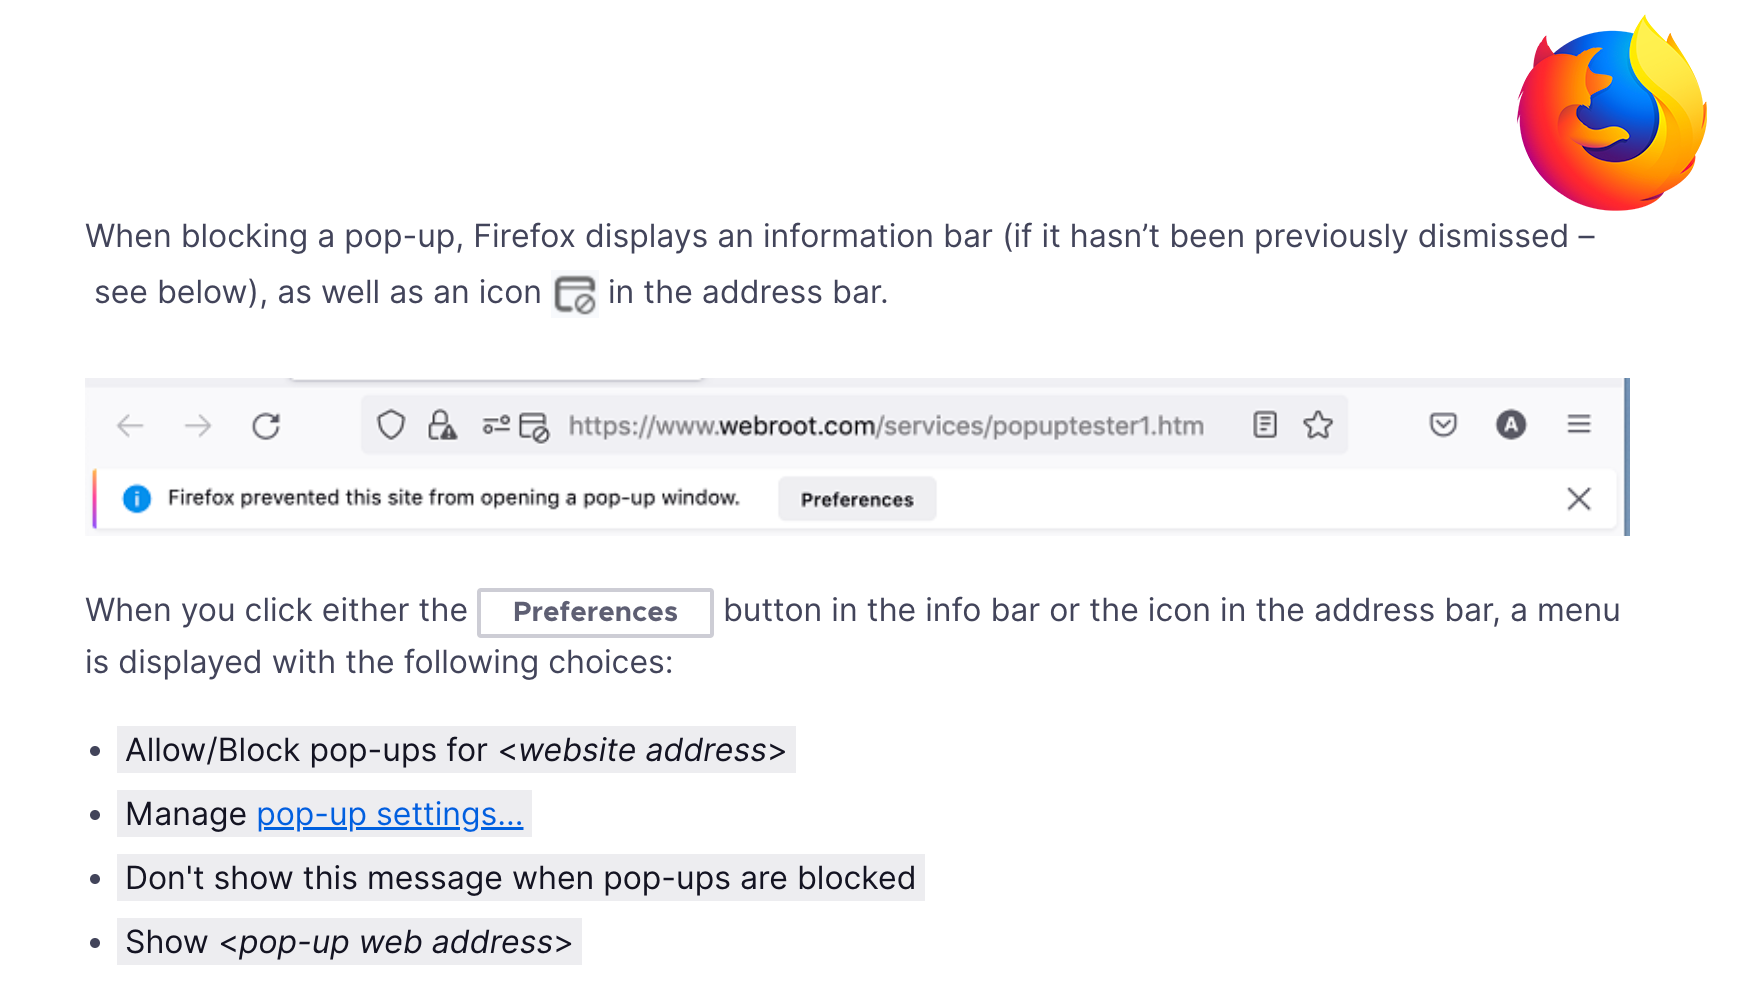Click the browser forward arrow
This screenshot has height=1000, width=1748.
198,426
